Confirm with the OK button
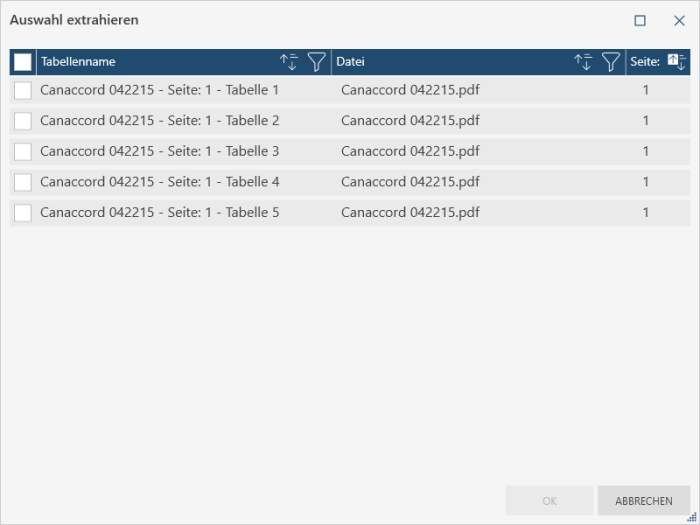Viewport: 700px width, 525px height. point(549,501)
